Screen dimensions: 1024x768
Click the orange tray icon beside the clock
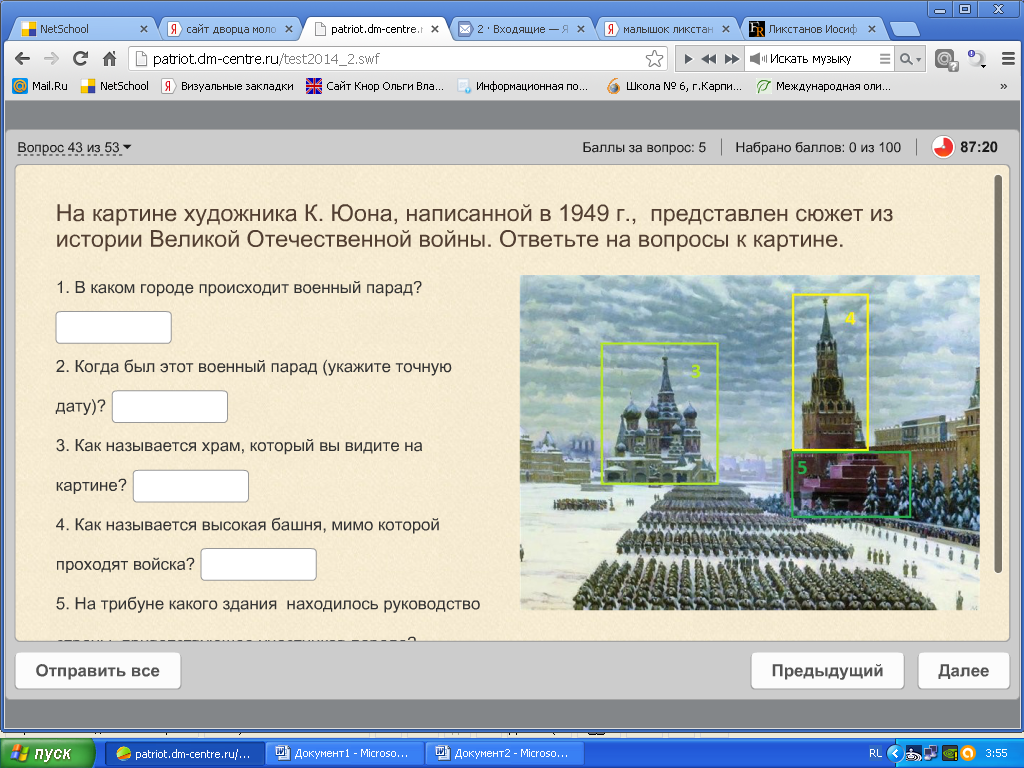(968, 754)
